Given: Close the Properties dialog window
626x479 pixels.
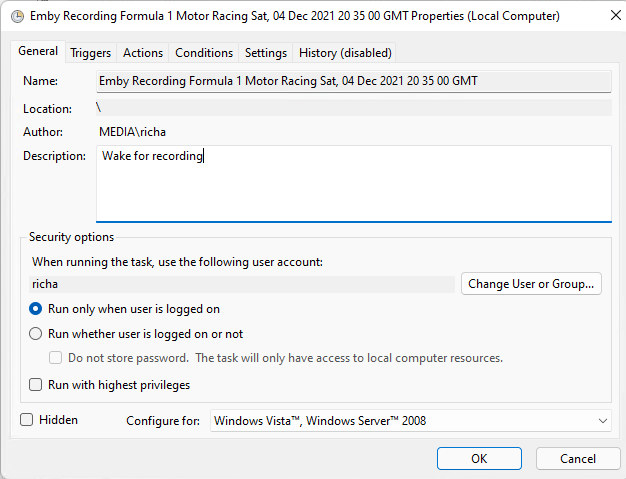Looking at the screenshot, I should (x=603, y=16).
